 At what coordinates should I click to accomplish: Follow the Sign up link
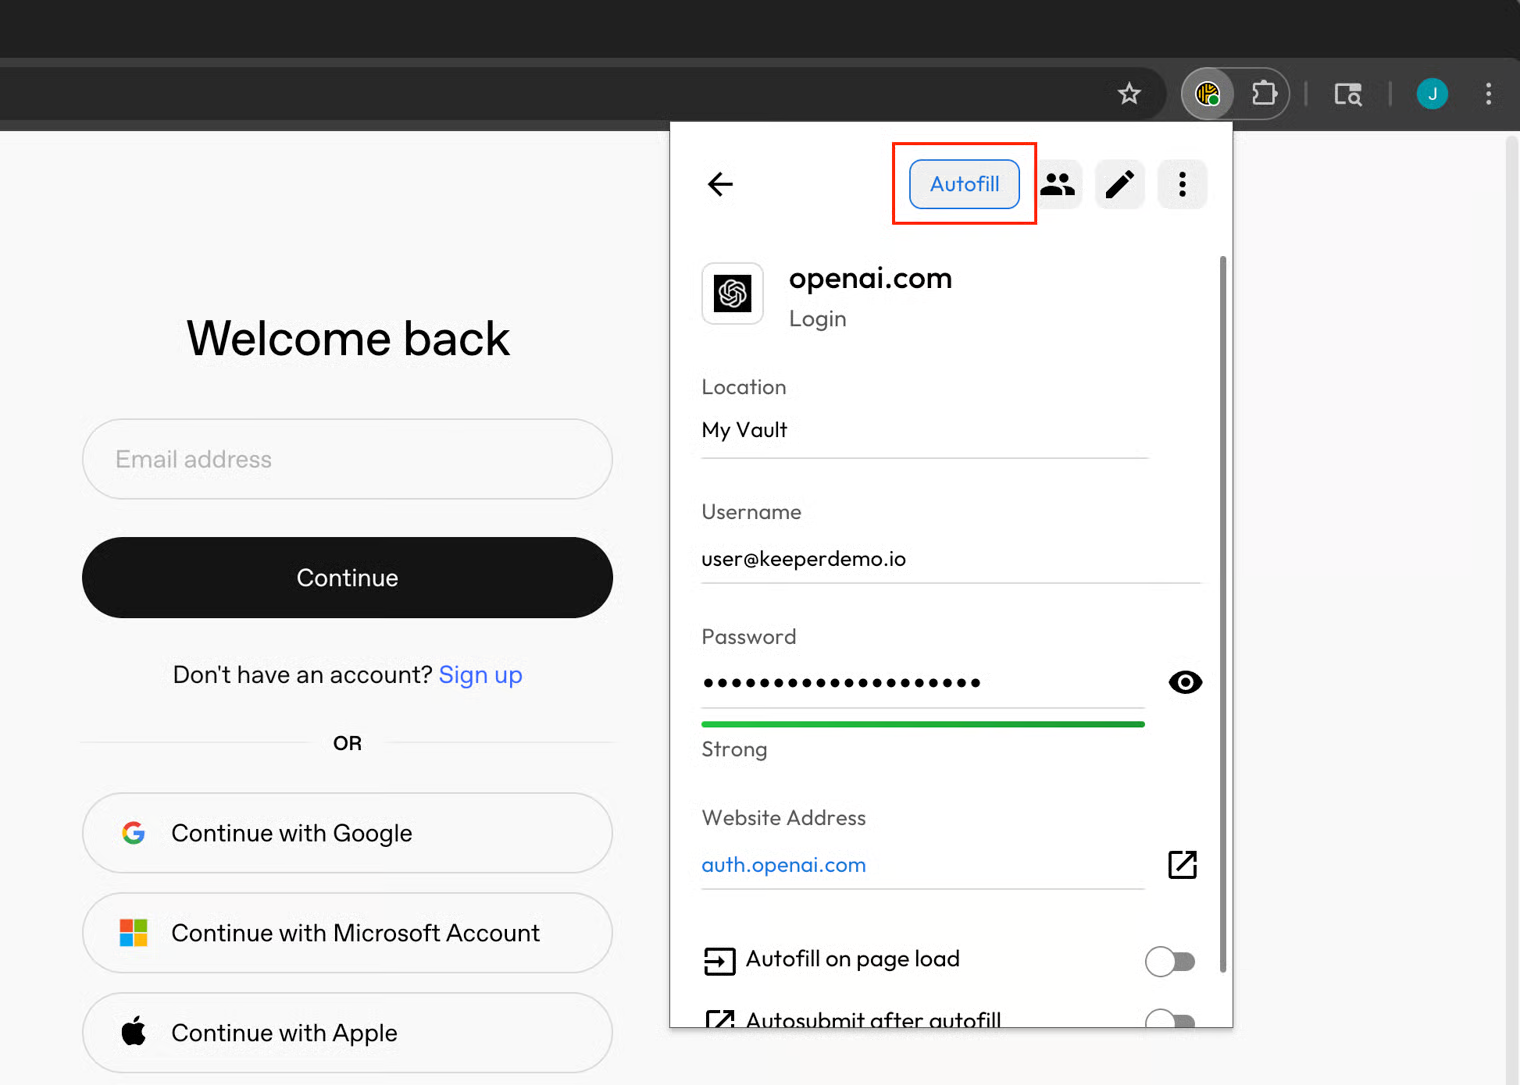pos(480,675)
